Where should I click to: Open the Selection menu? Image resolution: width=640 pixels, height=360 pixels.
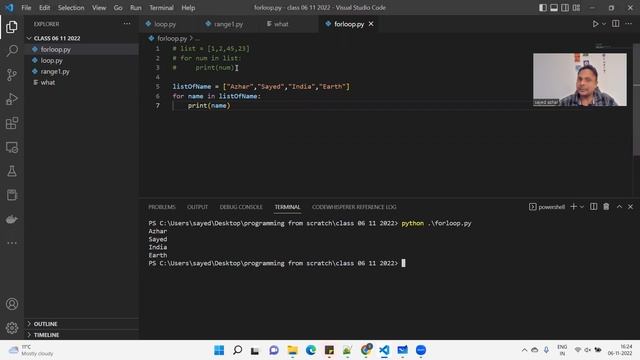coord(71,8)
